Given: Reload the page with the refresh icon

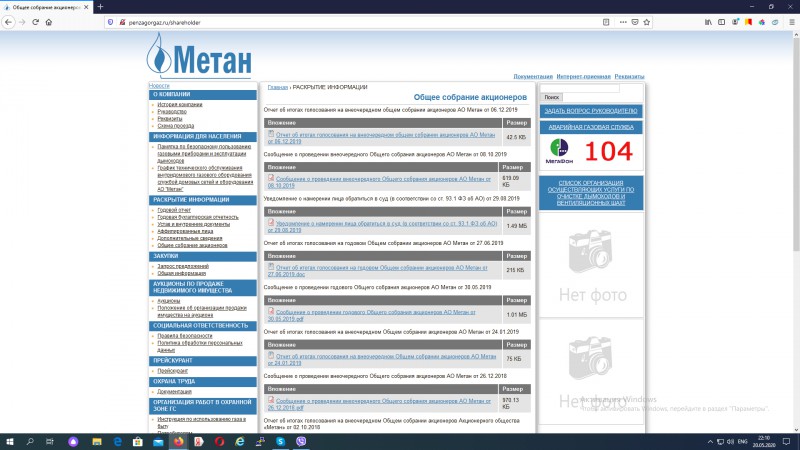Looking at the screenshot, I should (x=35, y=22).
